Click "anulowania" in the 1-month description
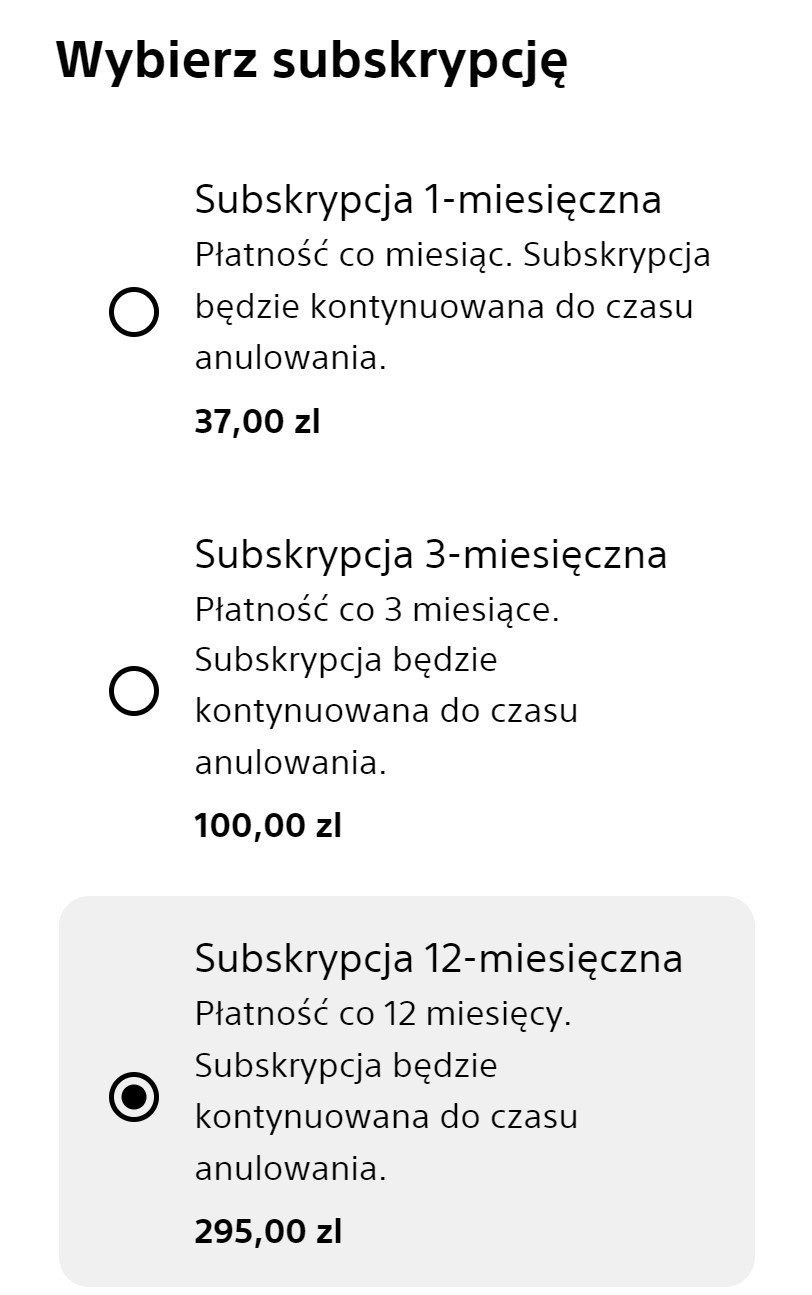The image size is (812, 1295). click(x=290, y=359)
